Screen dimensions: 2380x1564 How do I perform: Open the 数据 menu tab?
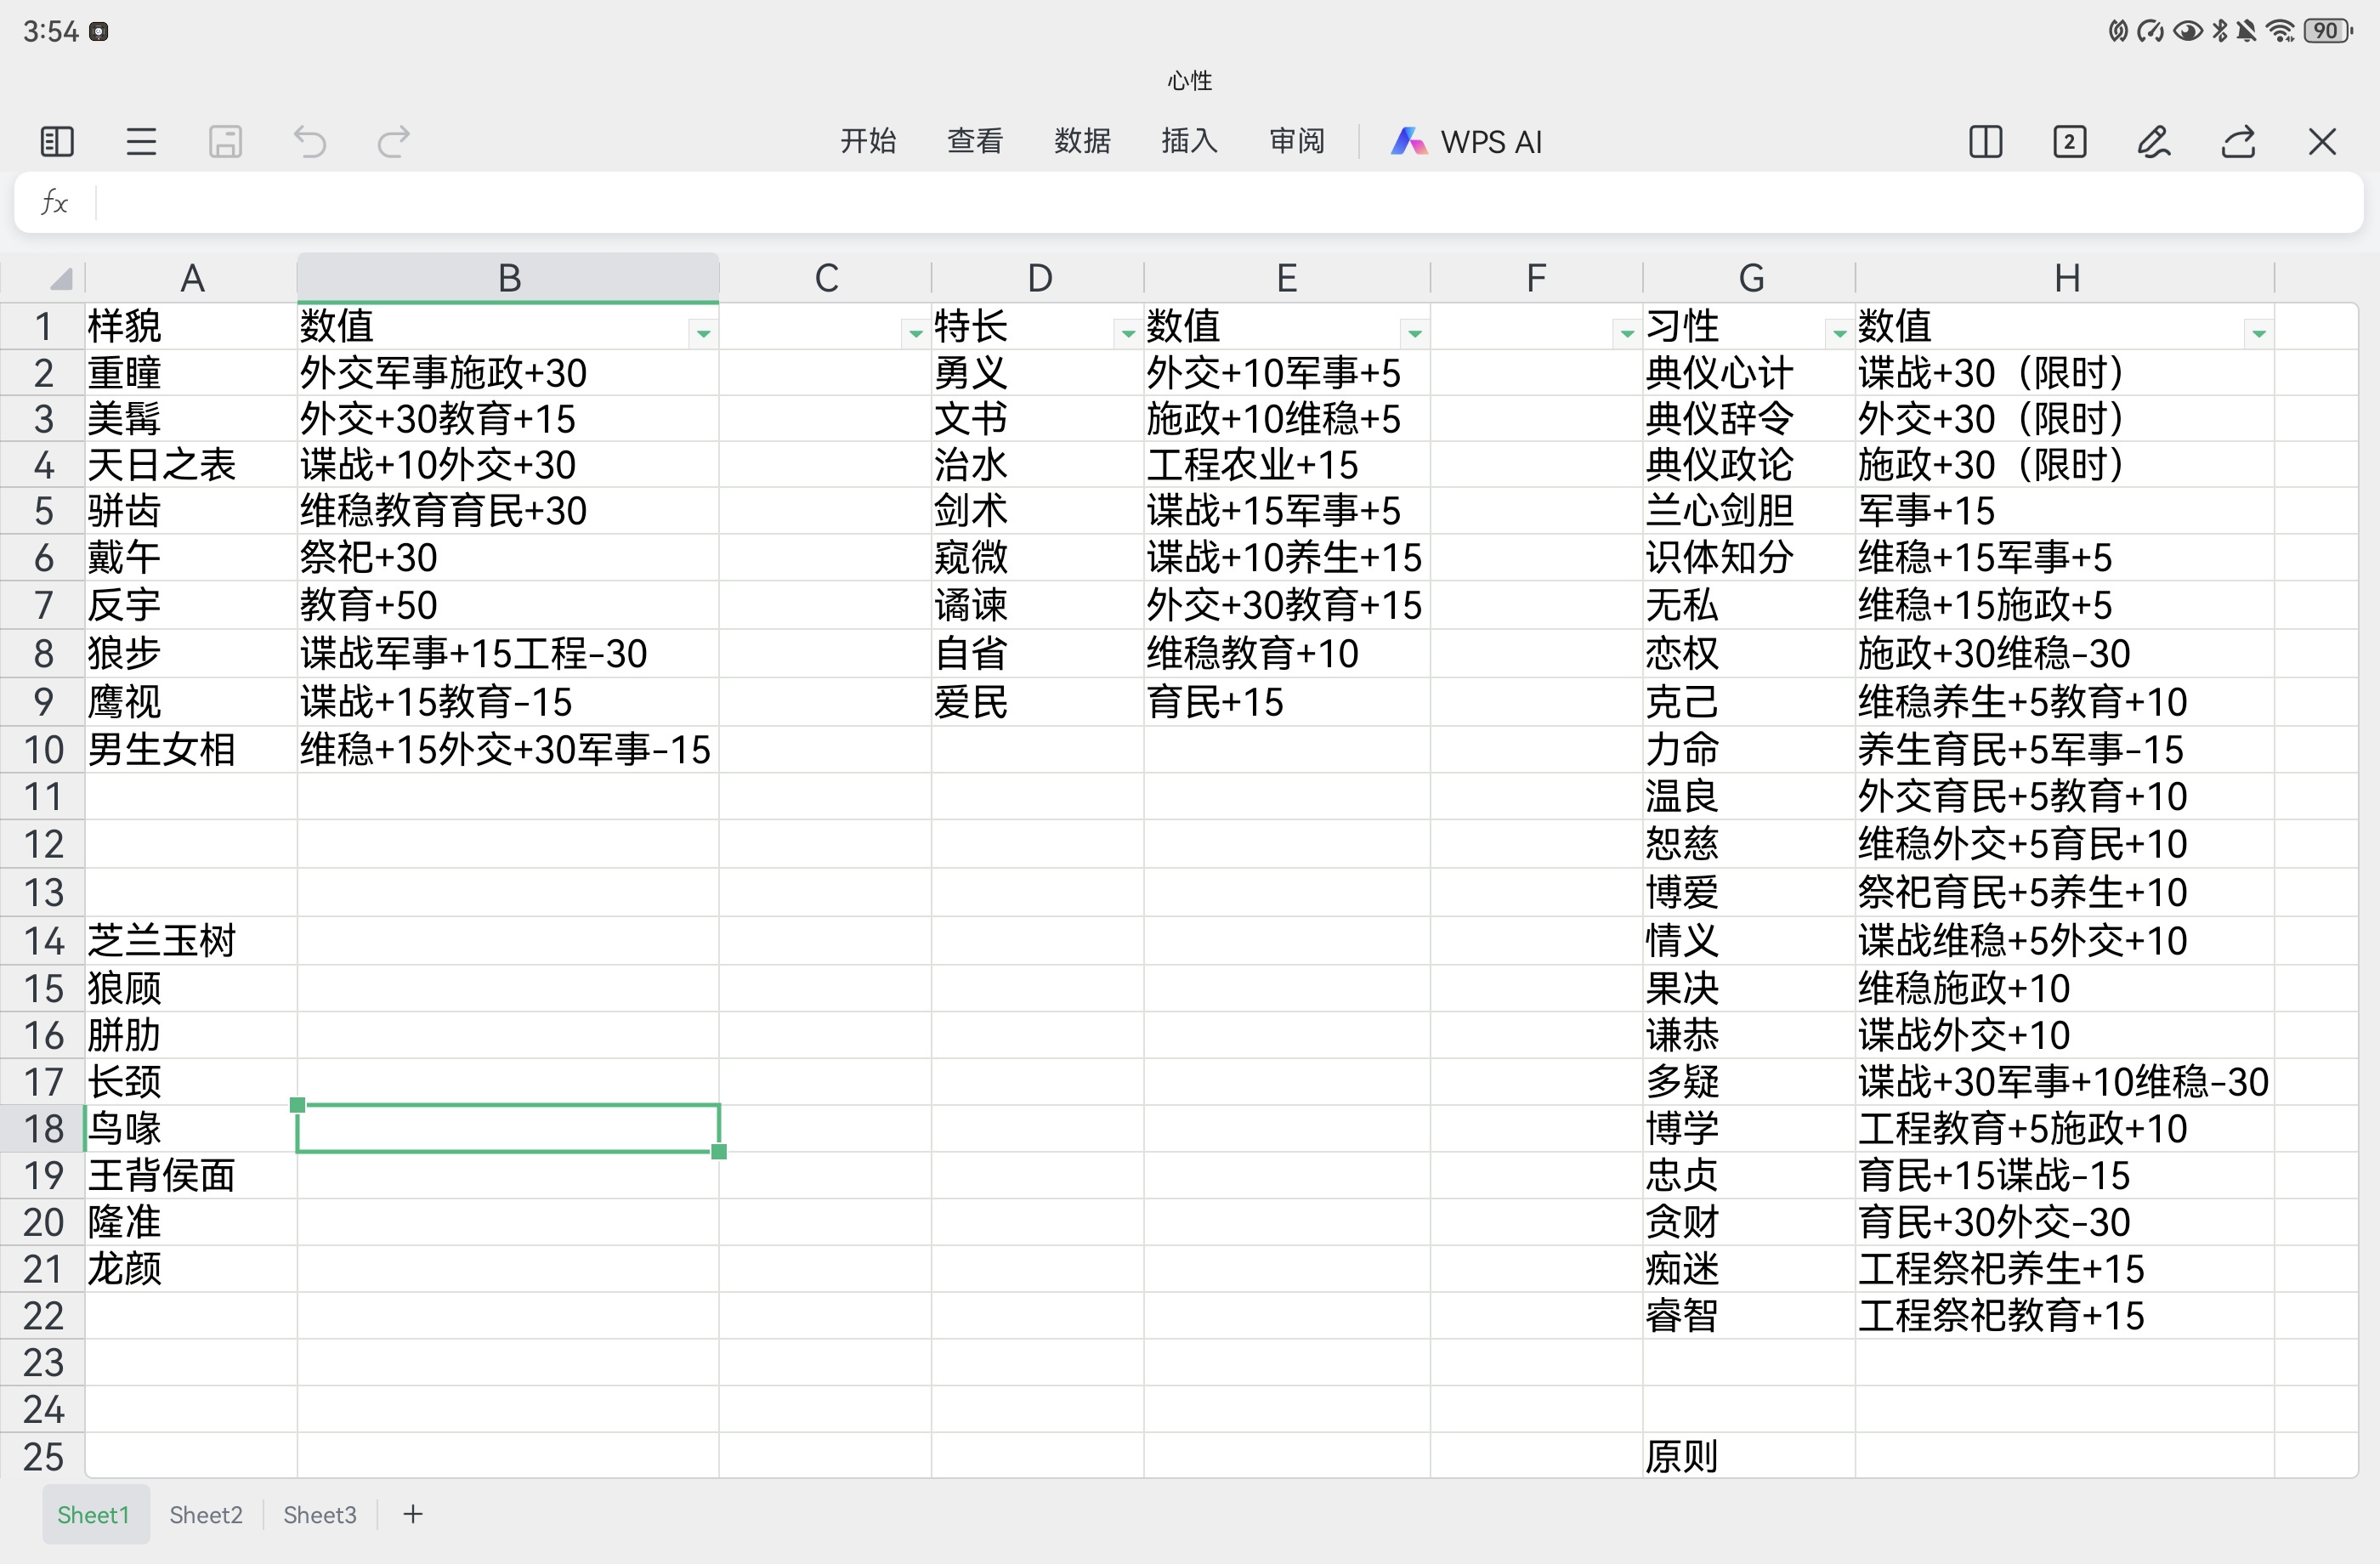click(x=1083, y=141)
